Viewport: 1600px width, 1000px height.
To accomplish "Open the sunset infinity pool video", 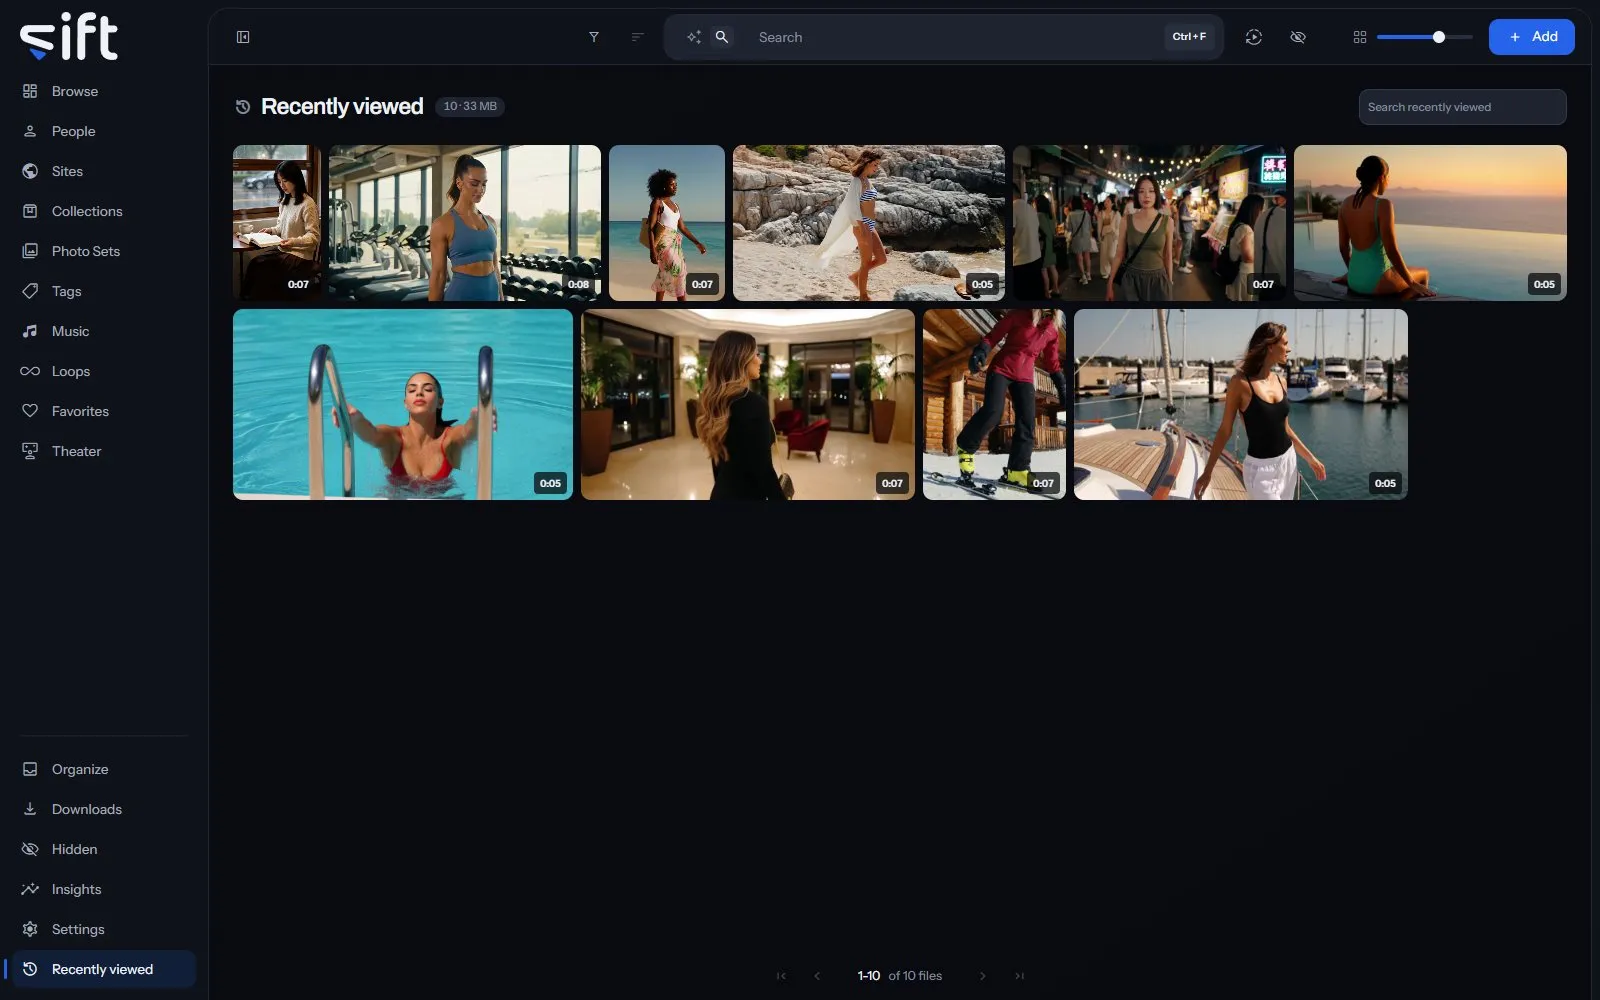I will 1430,223.
